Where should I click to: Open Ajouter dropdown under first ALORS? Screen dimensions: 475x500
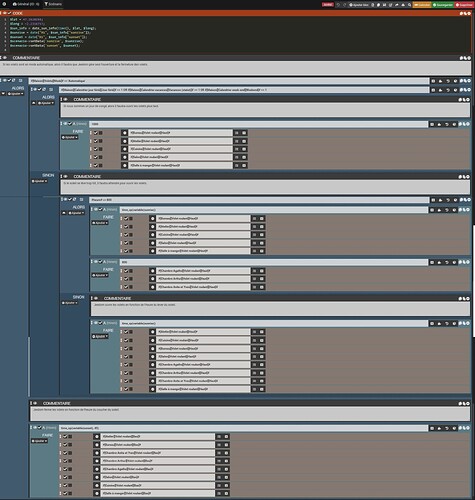(16, 94)
